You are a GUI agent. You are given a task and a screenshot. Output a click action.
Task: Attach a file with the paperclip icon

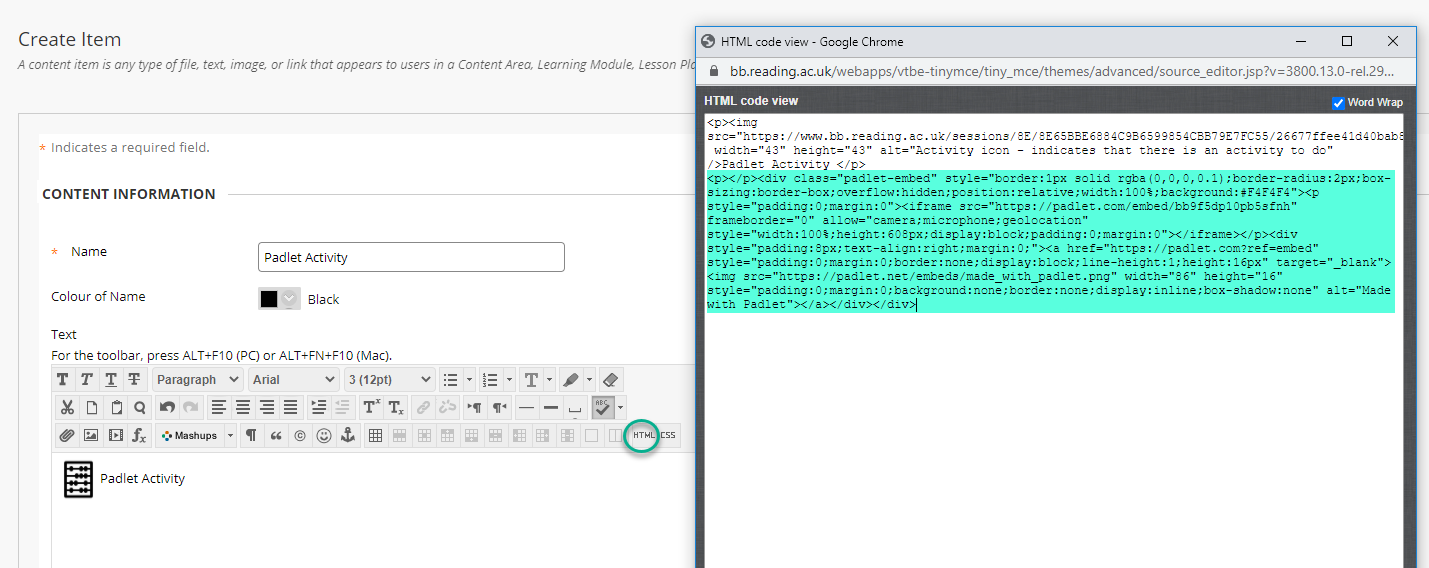(67, 435)
